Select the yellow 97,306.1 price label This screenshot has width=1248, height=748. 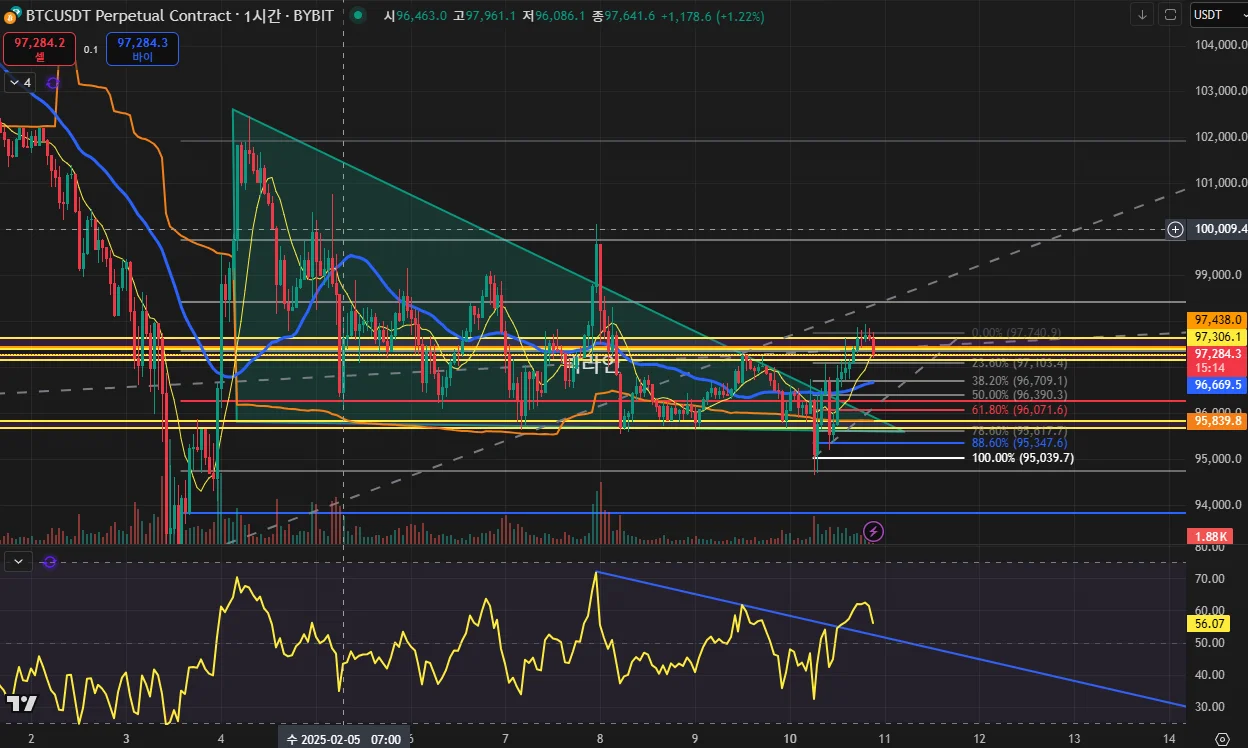tap(1216, 336)
